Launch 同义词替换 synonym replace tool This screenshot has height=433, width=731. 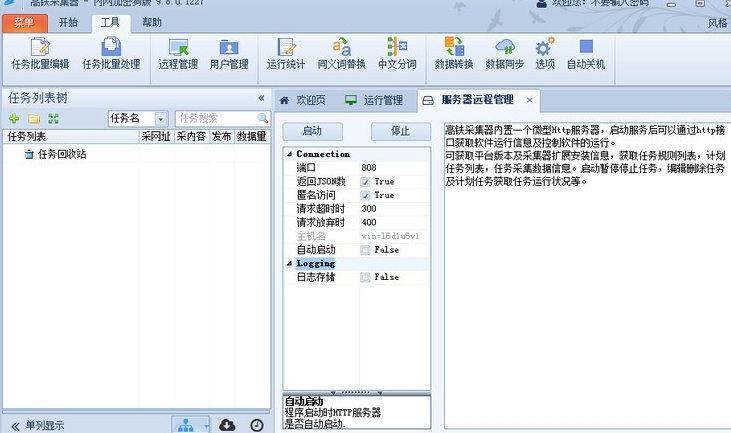(341, 54)
